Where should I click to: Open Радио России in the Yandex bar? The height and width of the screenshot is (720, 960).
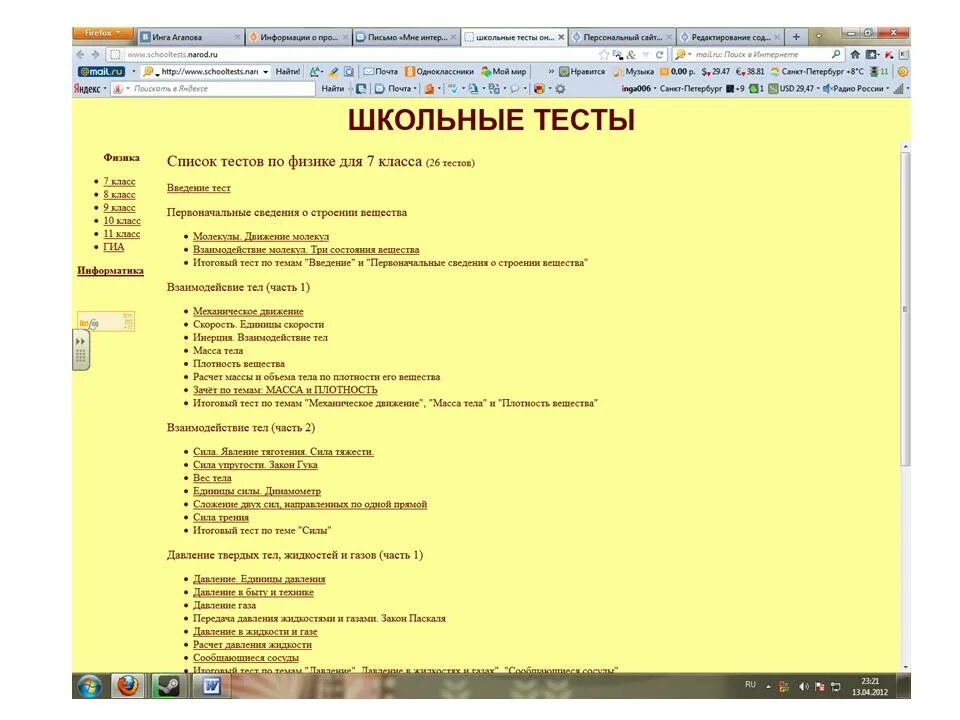(x=857, y=89)
